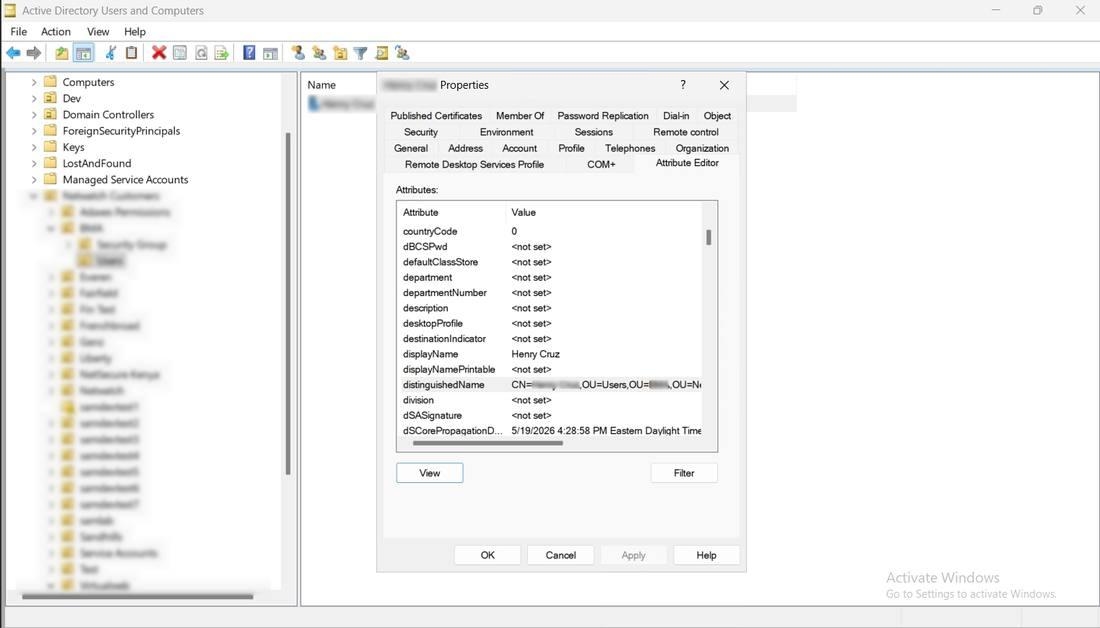
Task: Open the File menu
Action: 19,32
